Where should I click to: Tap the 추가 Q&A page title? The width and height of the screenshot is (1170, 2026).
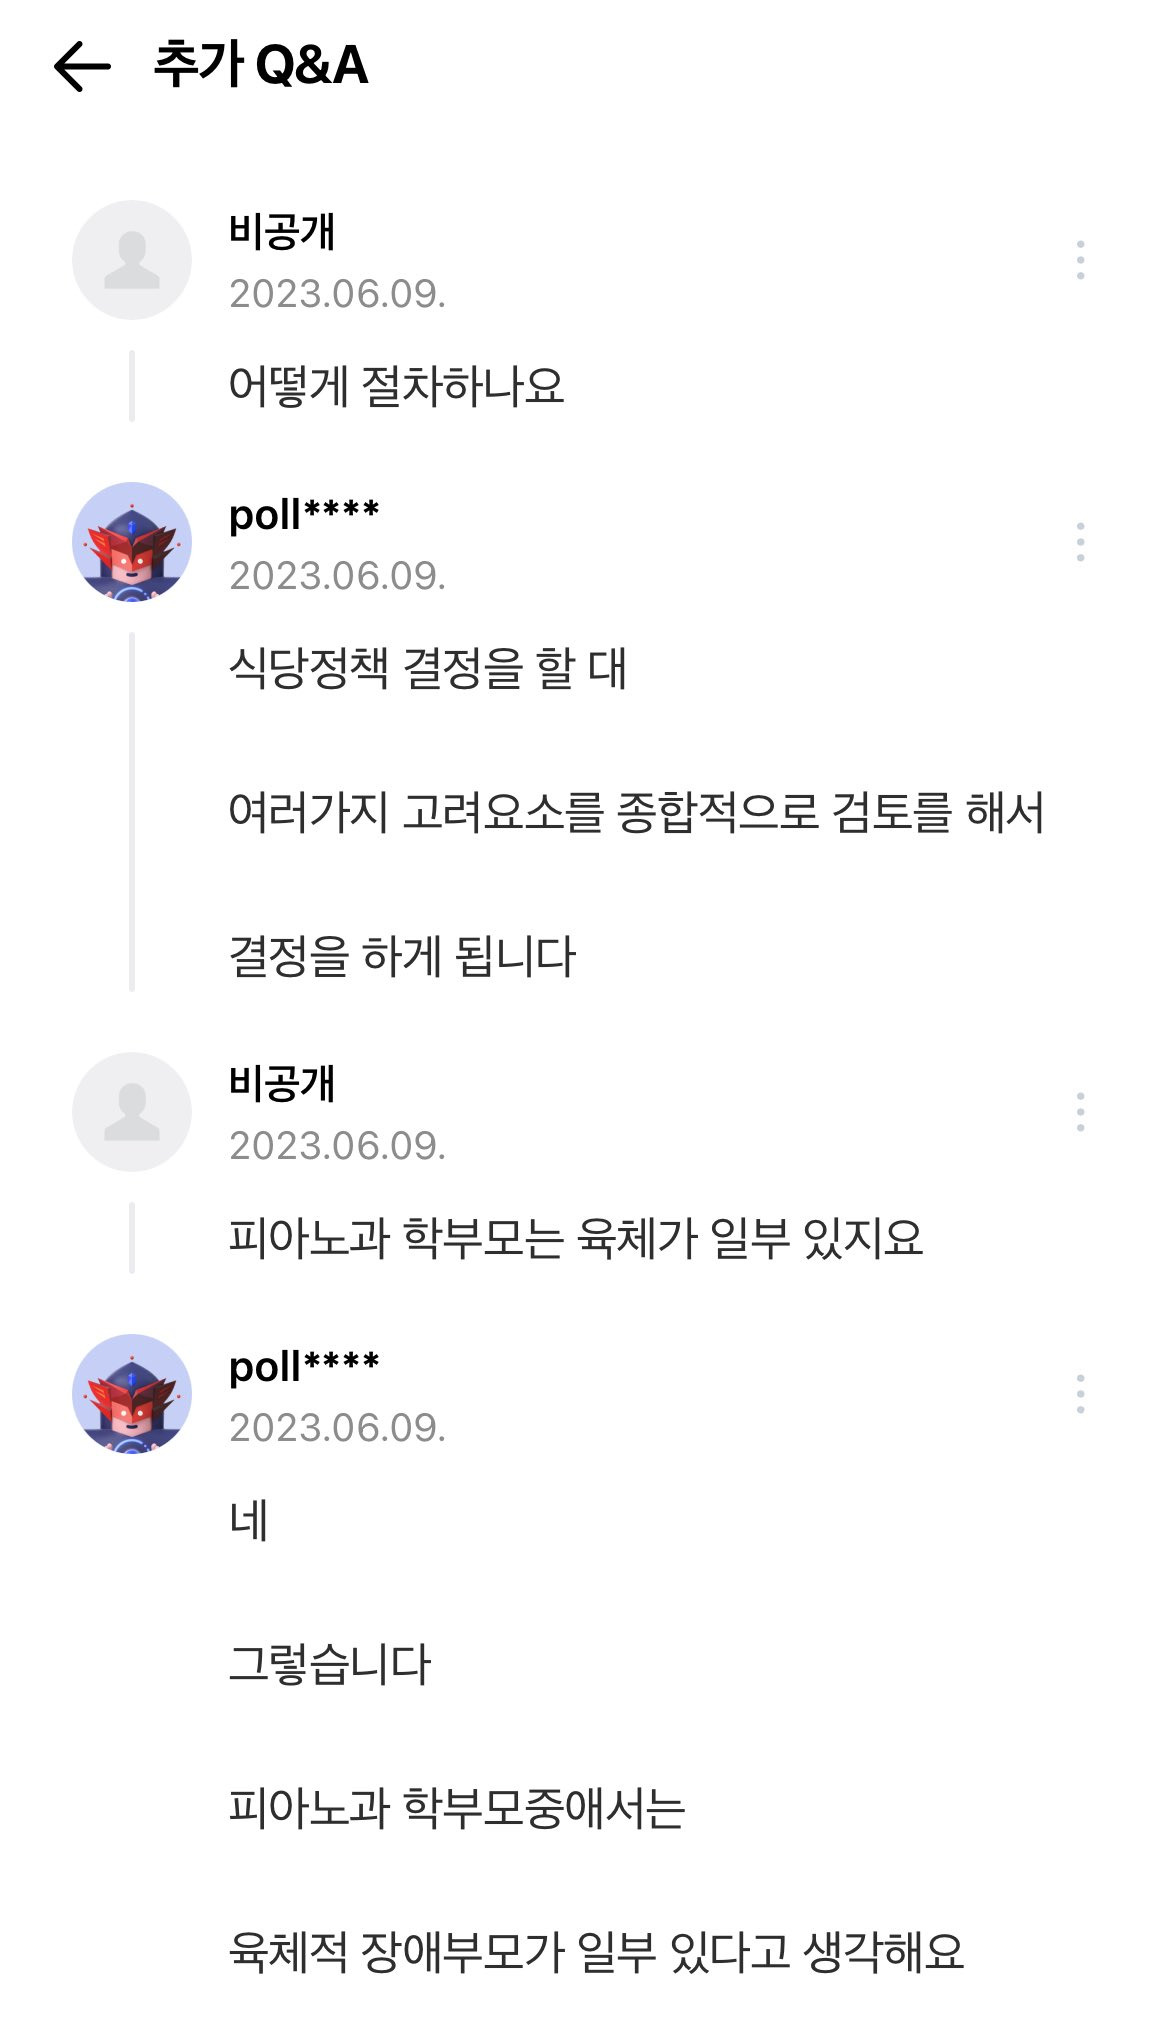[x=261, y=65]
